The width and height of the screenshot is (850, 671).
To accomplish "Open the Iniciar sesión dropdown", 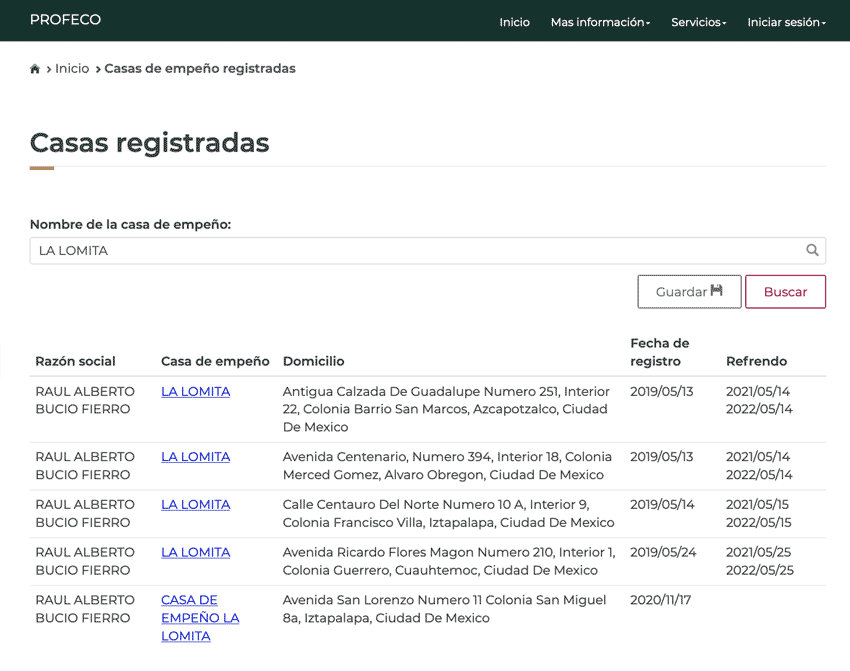I will click(786, 22).
